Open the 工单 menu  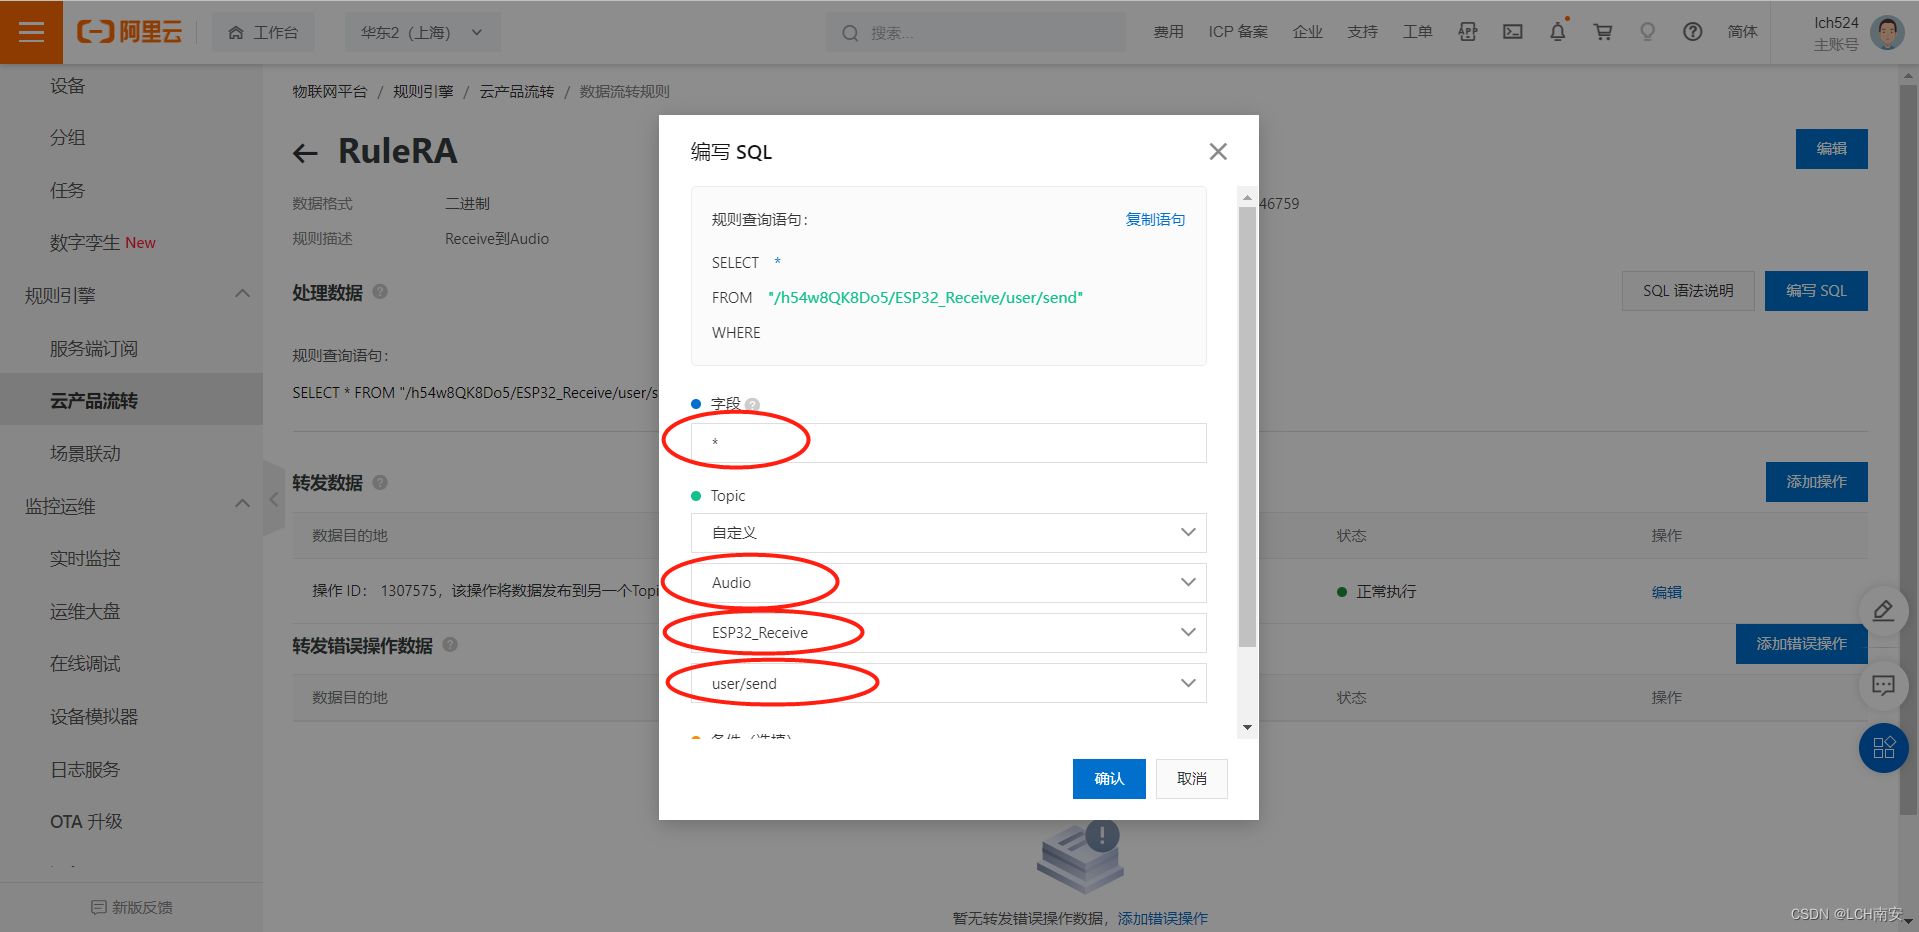pos(1417,32)
